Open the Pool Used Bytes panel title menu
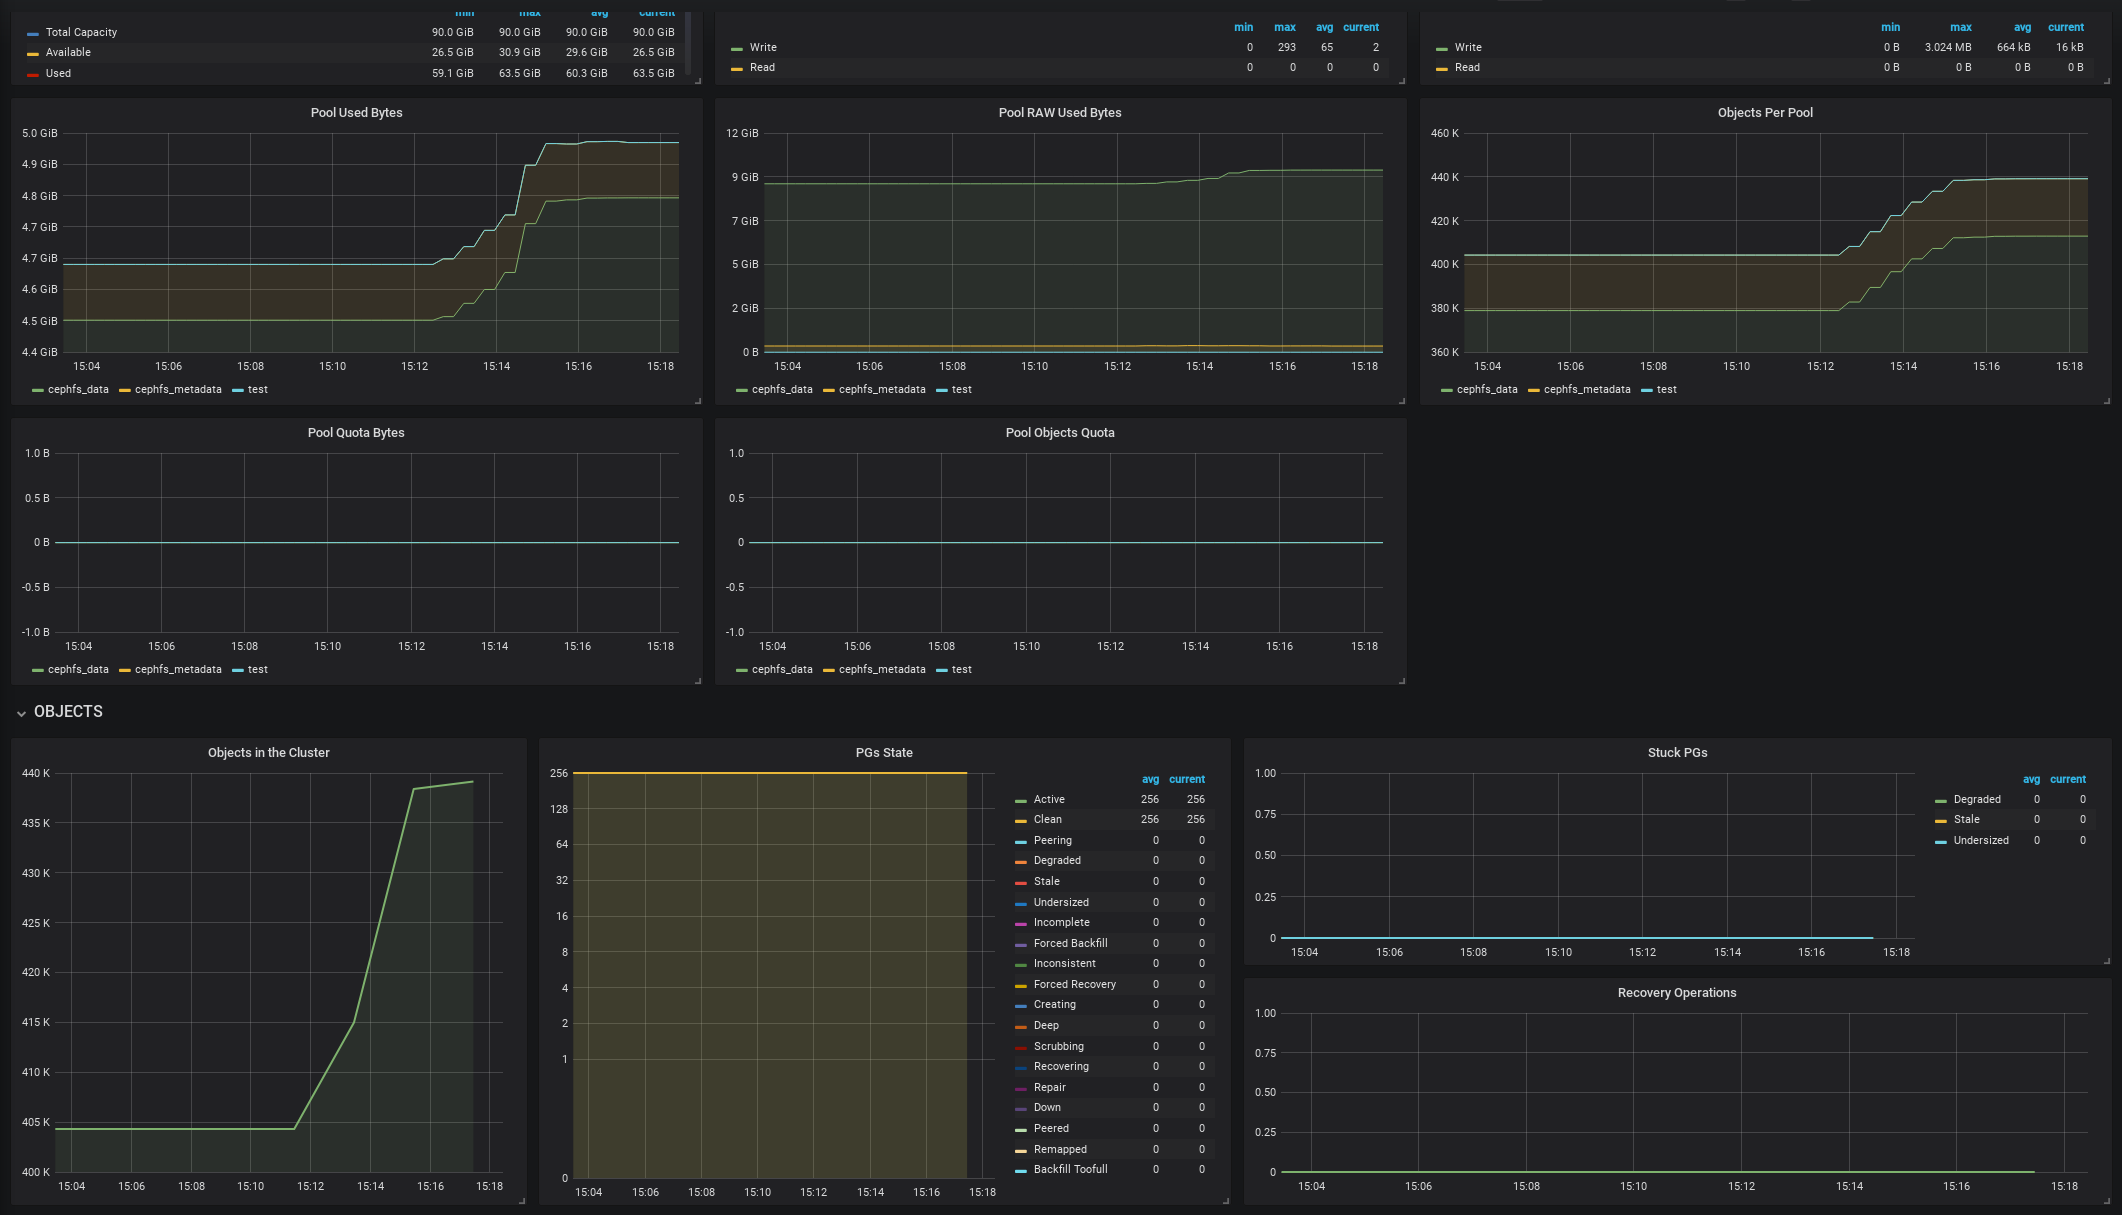Image resolution: width=2122 pixels, height=1215 pixels. coord(356,113)
